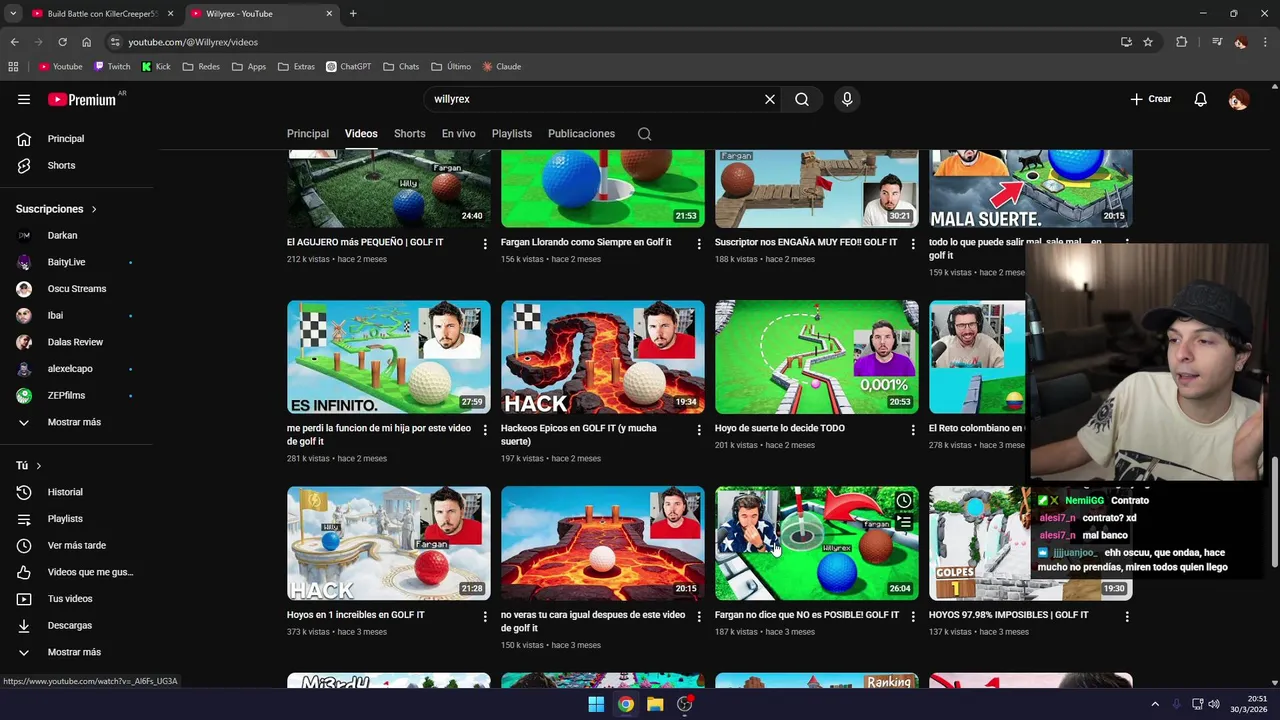Open Historial in the sidebar
The image size is (1280, 720).
click(66, 492)
